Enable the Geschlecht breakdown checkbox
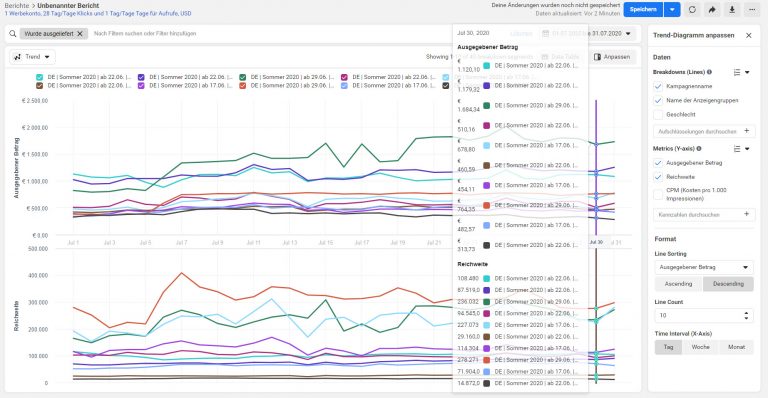768x398 pixels. pos(658,114)
